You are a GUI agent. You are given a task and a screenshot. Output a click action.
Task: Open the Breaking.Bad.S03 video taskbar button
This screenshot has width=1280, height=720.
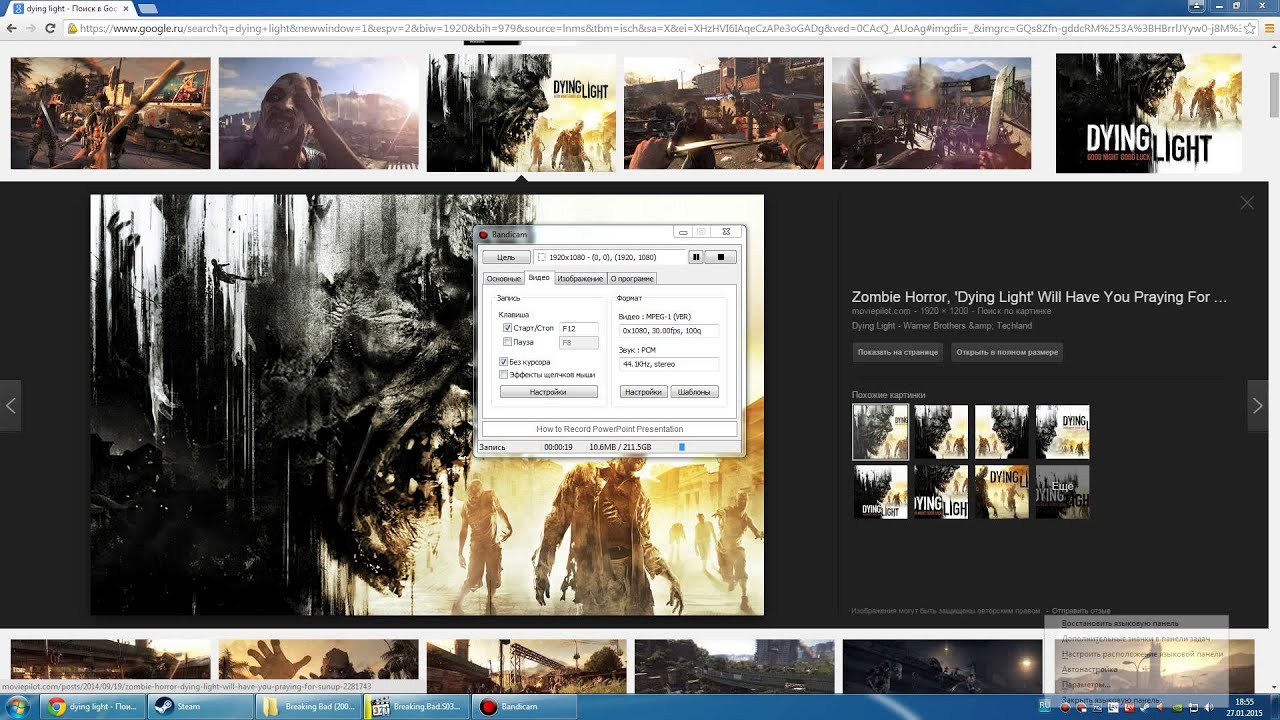point(415,706)
